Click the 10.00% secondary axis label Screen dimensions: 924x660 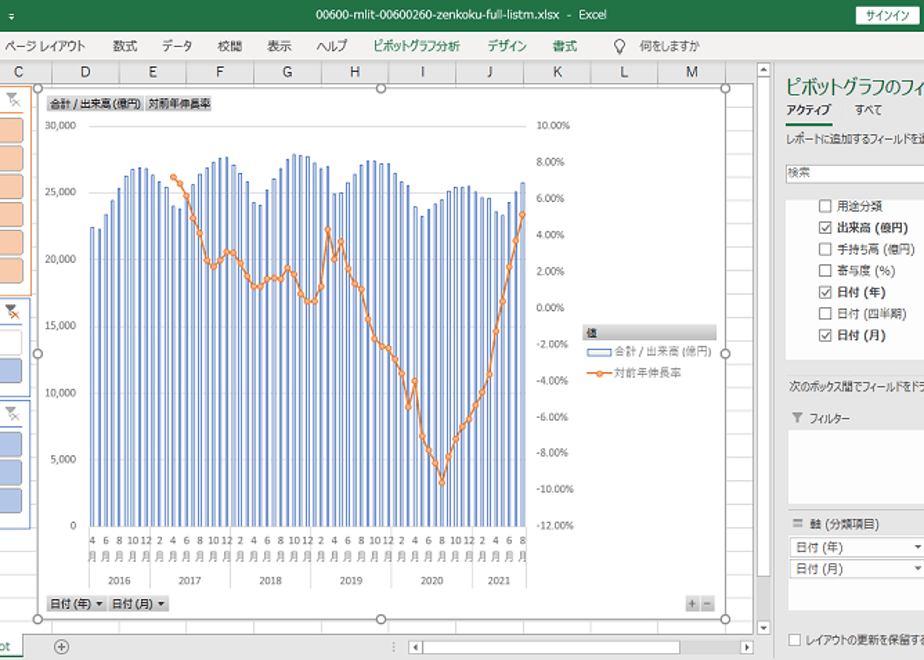(553, 126)
